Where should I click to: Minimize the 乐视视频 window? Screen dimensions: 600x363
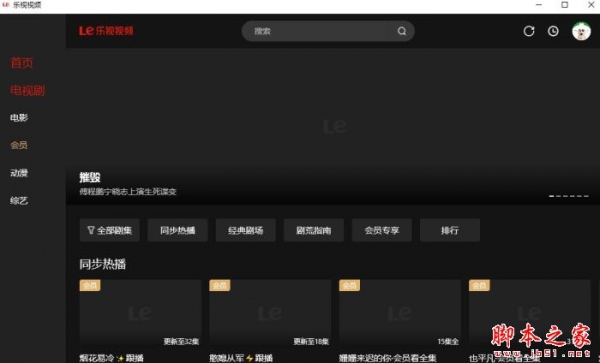(x=539, y=5)
